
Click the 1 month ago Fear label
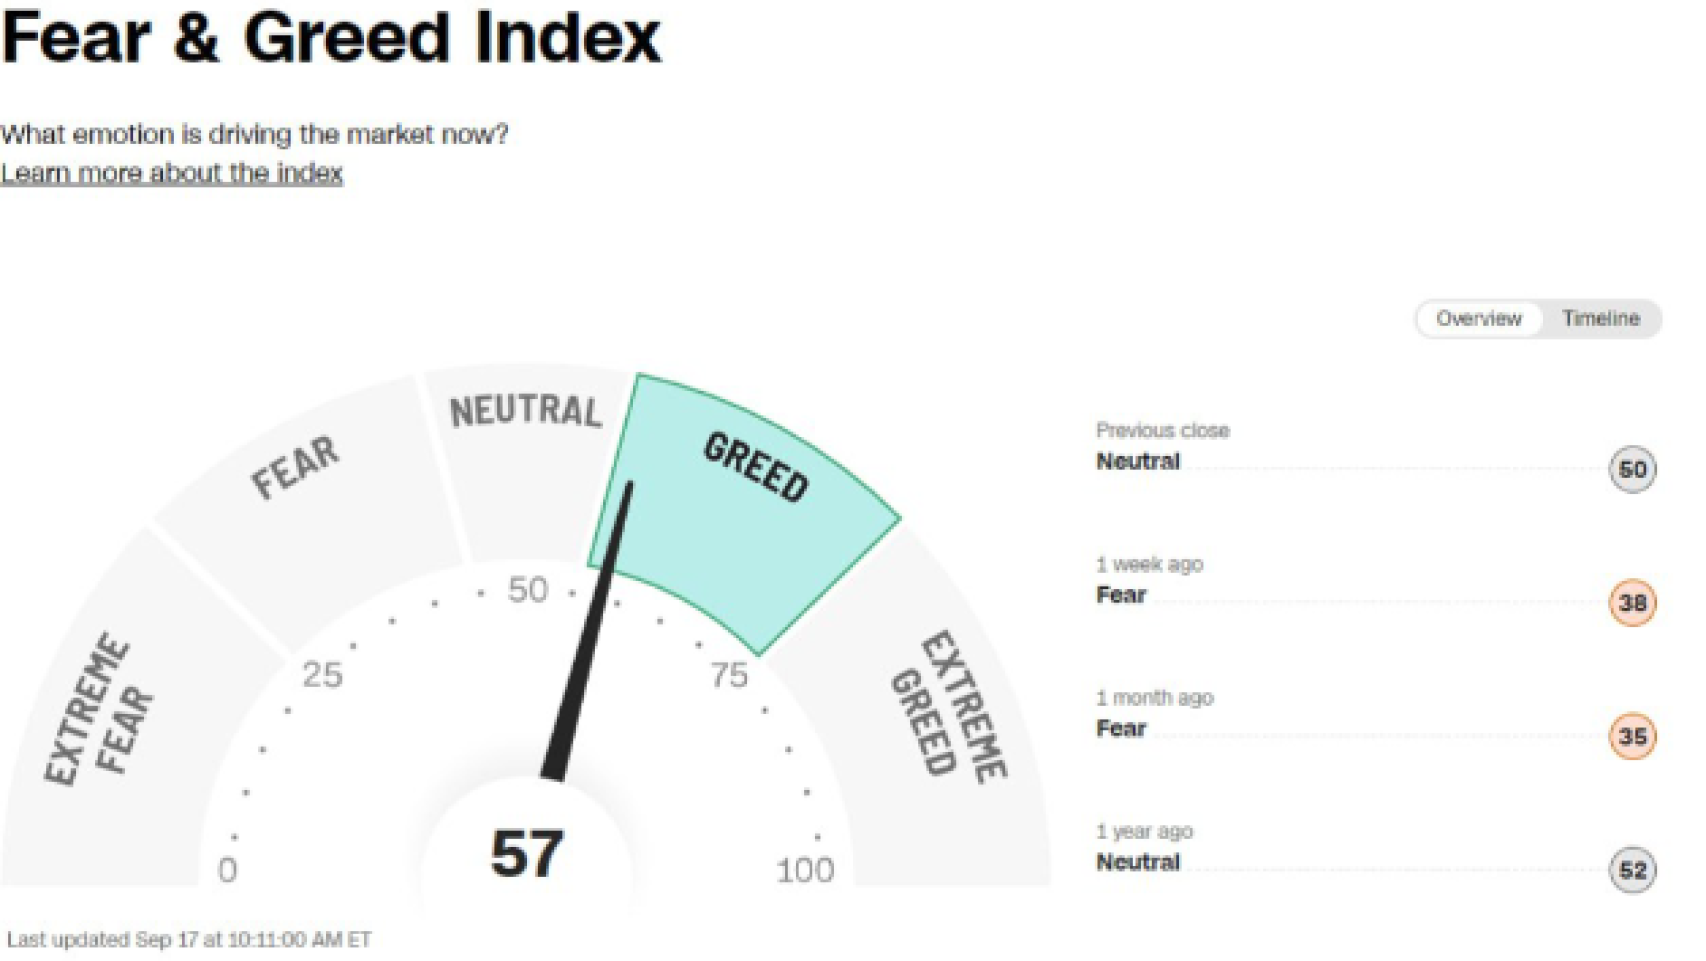click(1120, 728)
